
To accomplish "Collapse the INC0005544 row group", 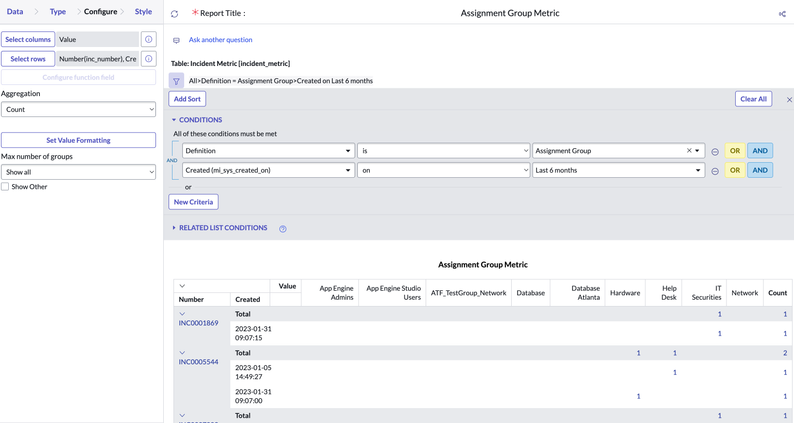I will tap(182, 353).
